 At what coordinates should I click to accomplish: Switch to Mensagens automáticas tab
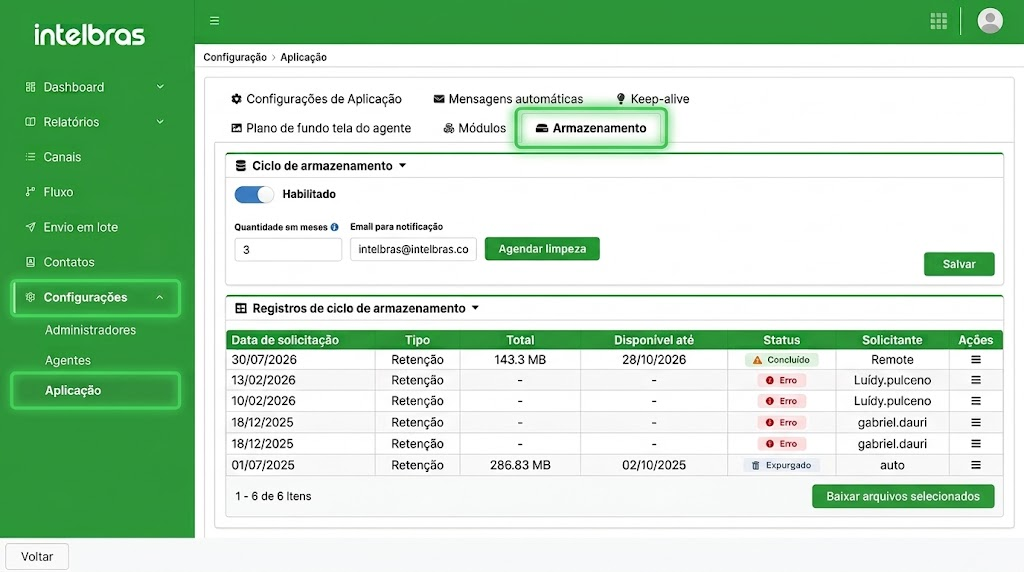[508, 99]
